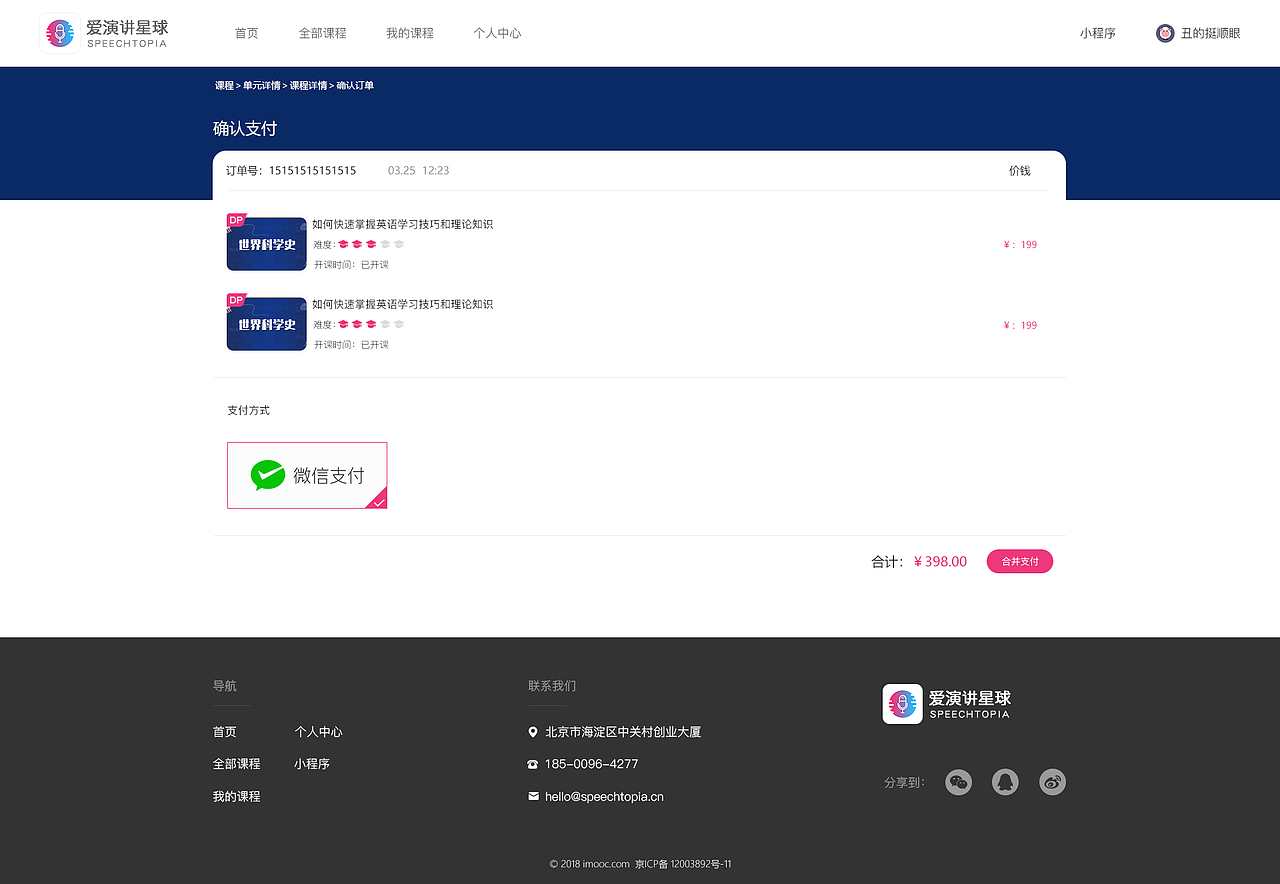Click the location pin icon next to the address
This screenshot has height=884, width=1280.
click(x=533, y=731)
